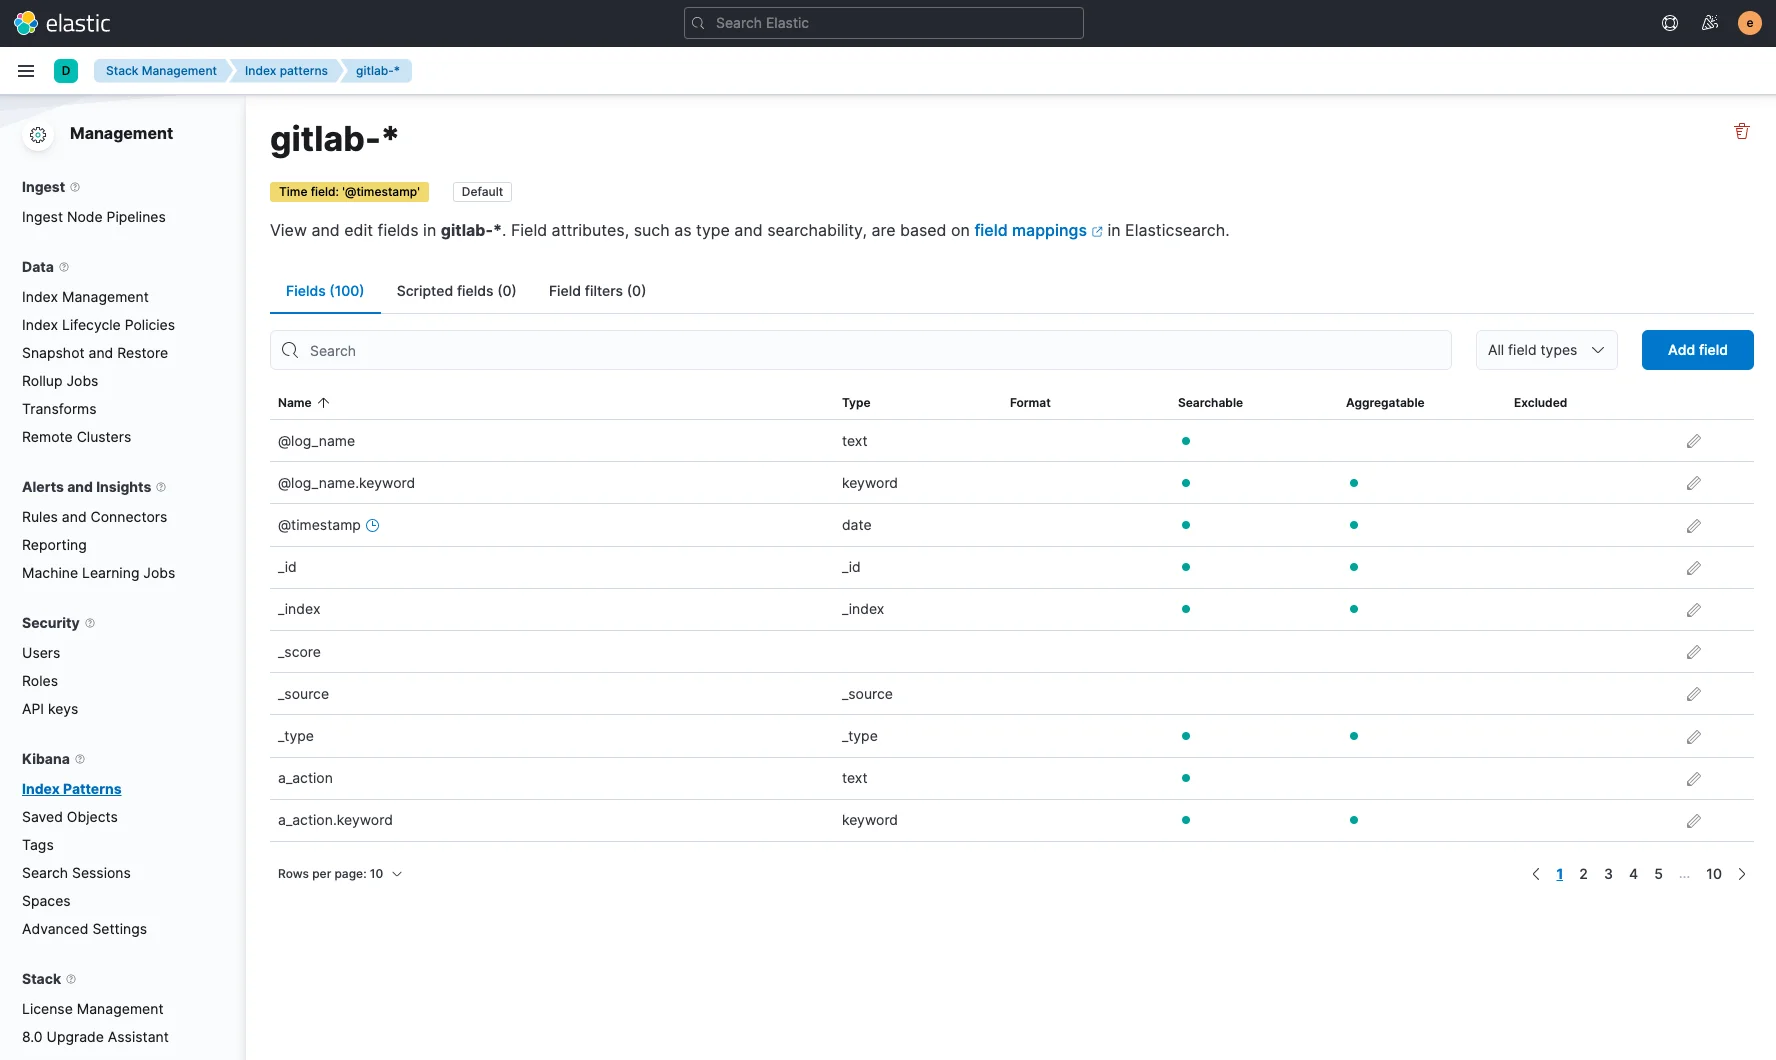This screenshot has width=1776, height=1060.
Task: Open the Field filters tab
Action: point(597,291)
